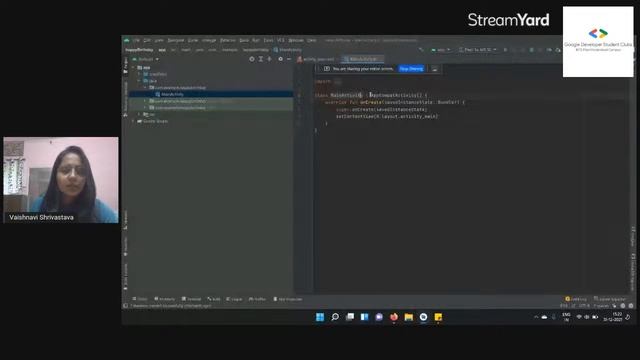This screenshot has height=360, width=640.
Task: Click the make project hammer icon
Action: point(421,50)
